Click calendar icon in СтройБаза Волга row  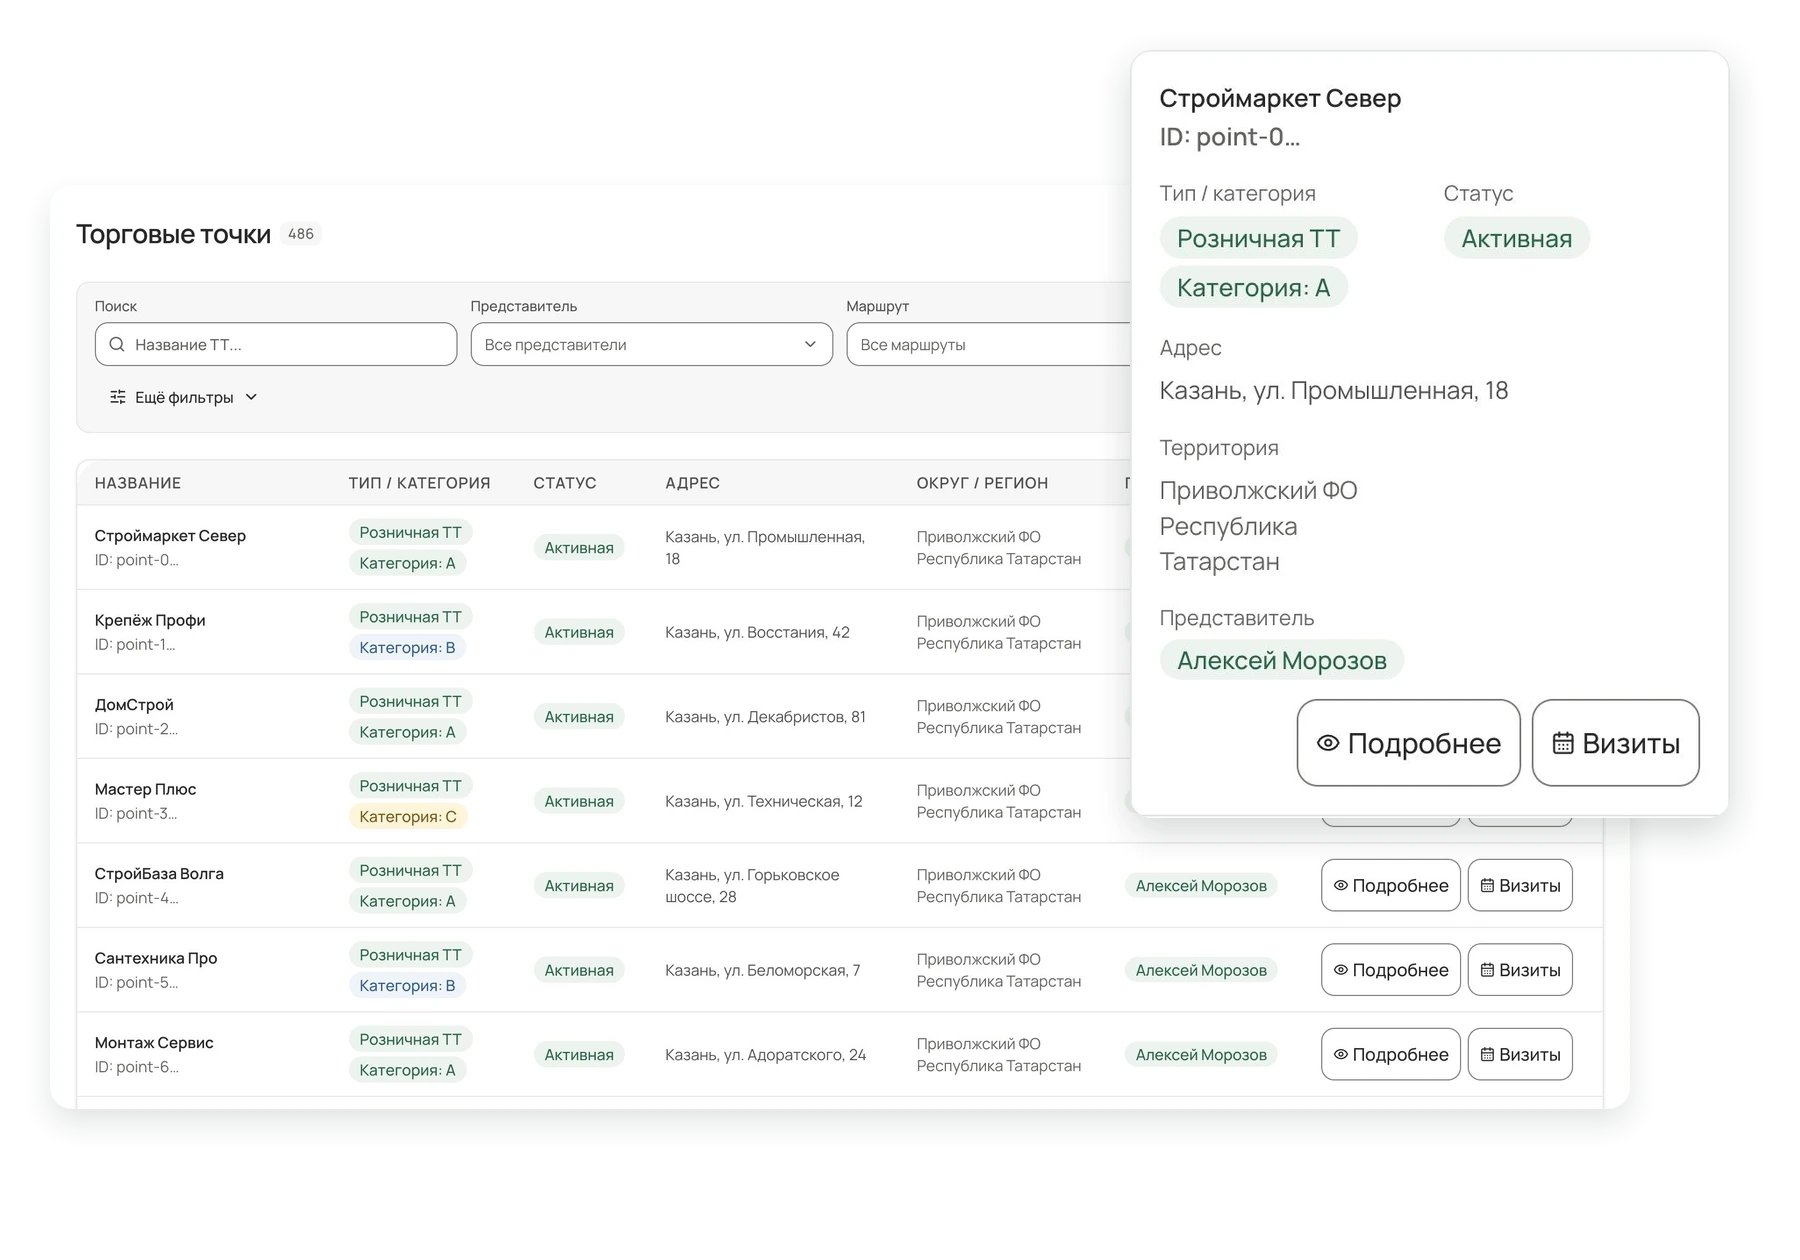coord(1487,885)
